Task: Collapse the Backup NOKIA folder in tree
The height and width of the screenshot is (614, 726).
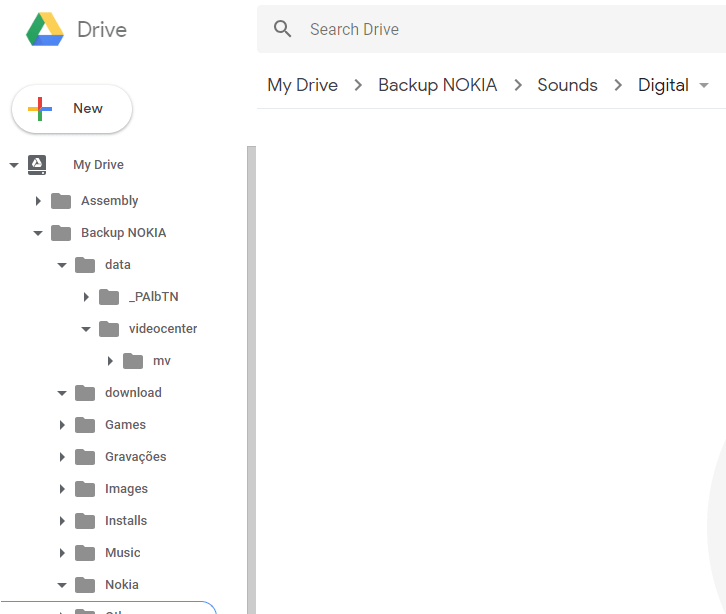Action: 38,233
